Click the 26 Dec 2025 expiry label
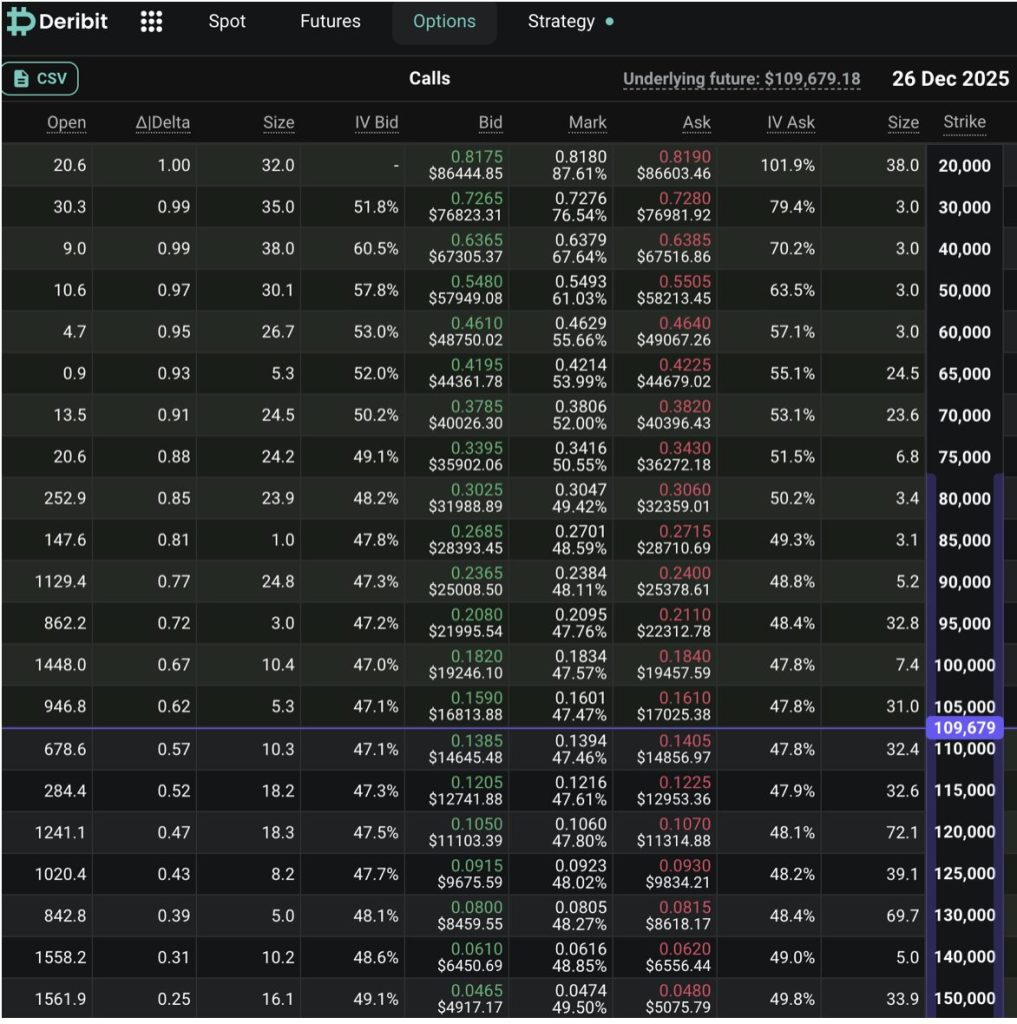 point(950,79)
